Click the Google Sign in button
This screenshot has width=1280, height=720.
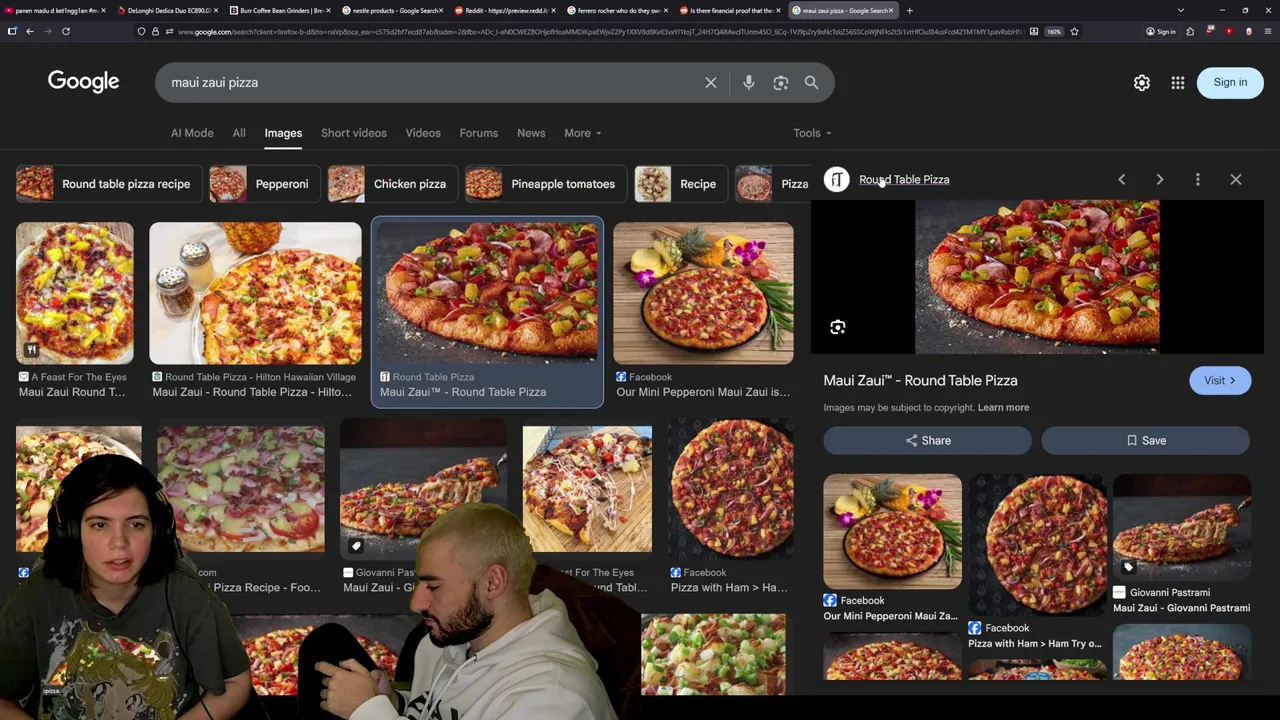(x=1230, y=83)
